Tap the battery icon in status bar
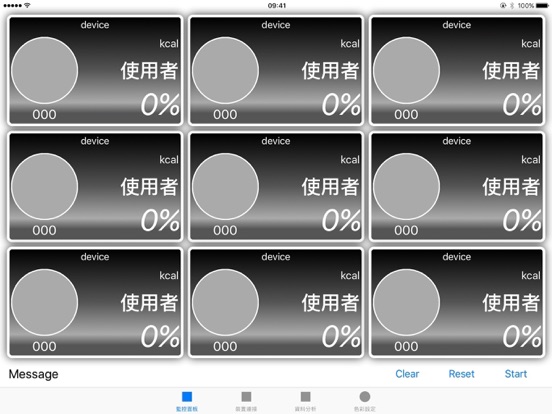 pos(542,5)
